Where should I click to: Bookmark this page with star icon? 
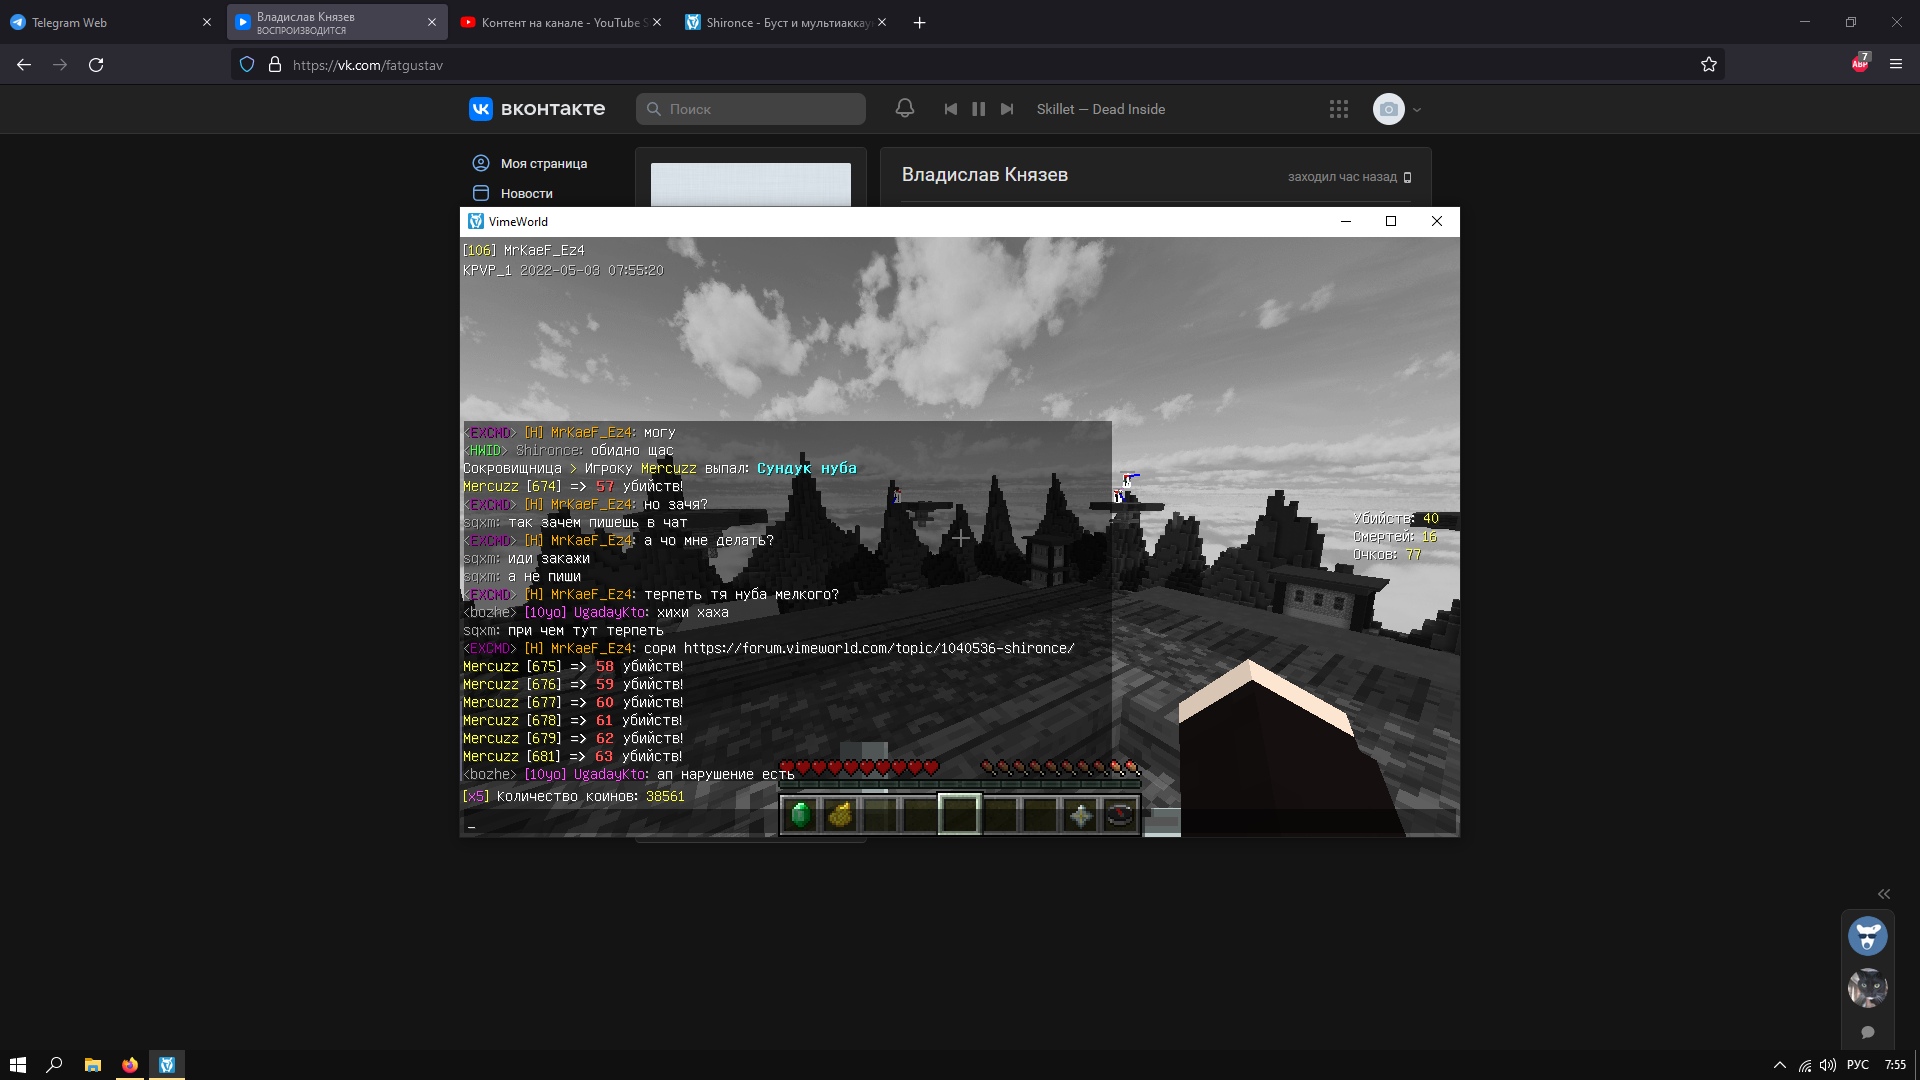(x=1708, y=65)
